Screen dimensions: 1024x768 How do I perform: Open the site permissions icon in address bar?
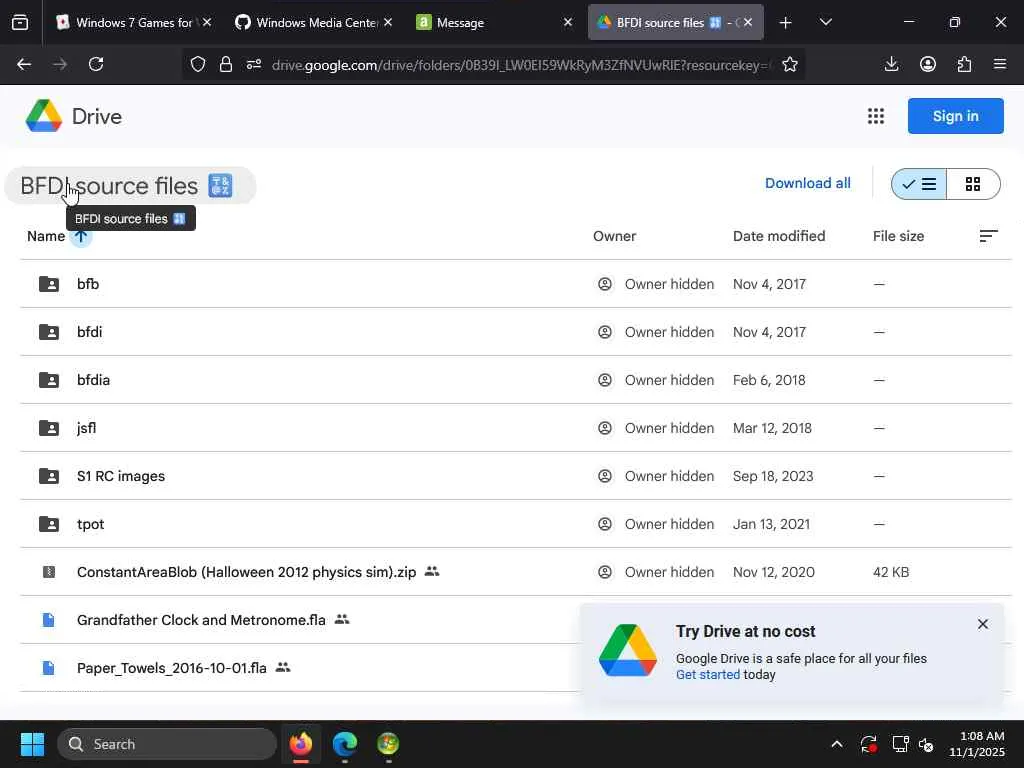coord(254,64)
